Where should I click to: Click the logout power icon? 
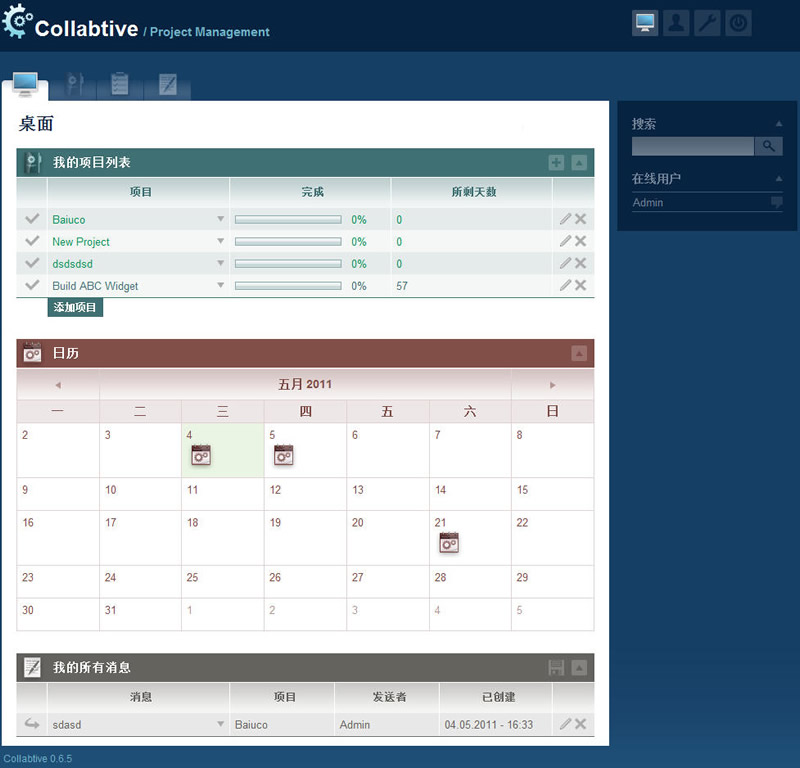738,23
